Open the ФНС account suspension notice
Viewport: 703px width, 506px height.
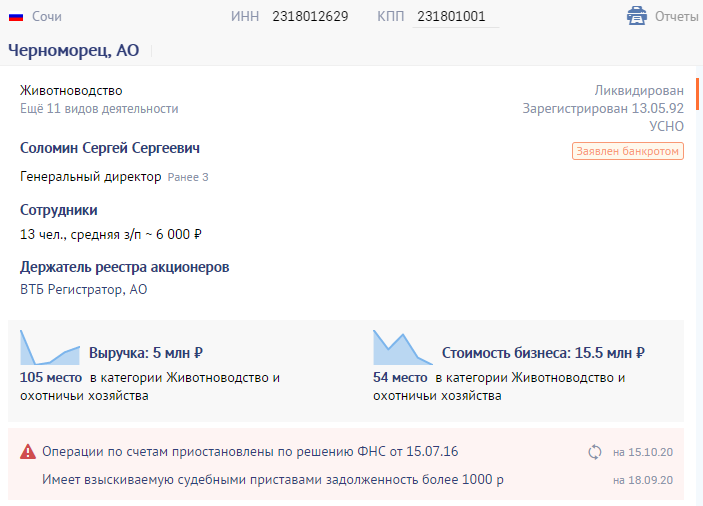coord(250,451)
